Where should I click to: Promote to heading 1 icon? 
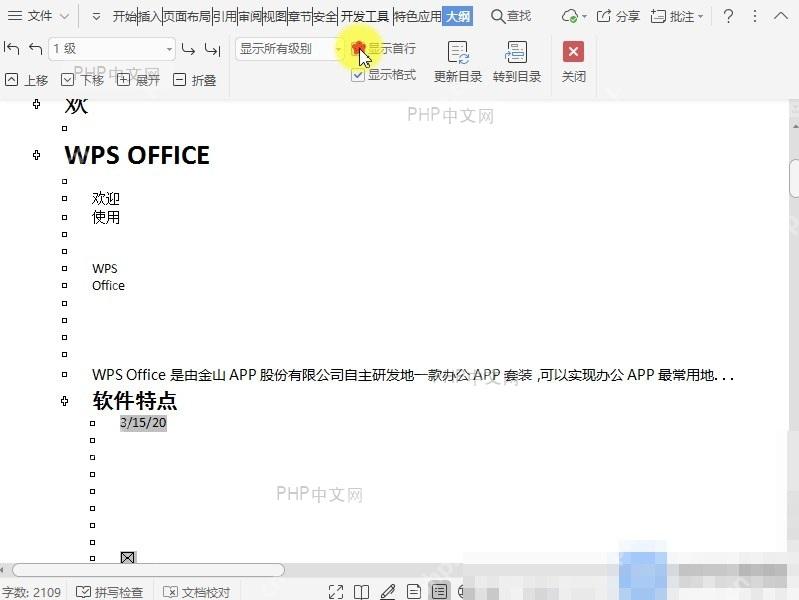11,48
